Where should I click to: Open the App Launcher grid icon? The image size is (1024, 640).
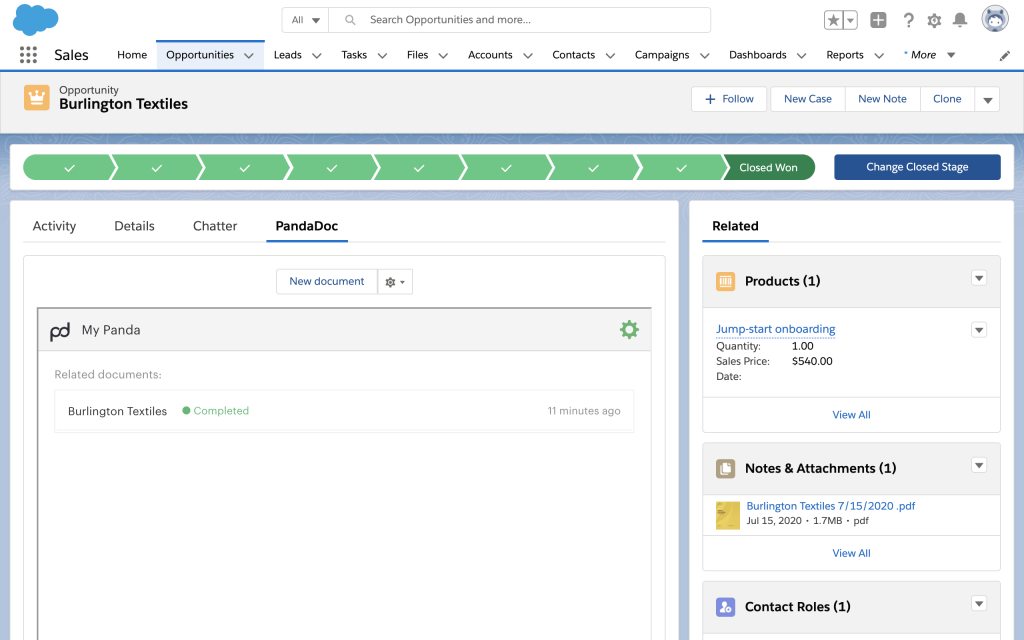point(28,54)
